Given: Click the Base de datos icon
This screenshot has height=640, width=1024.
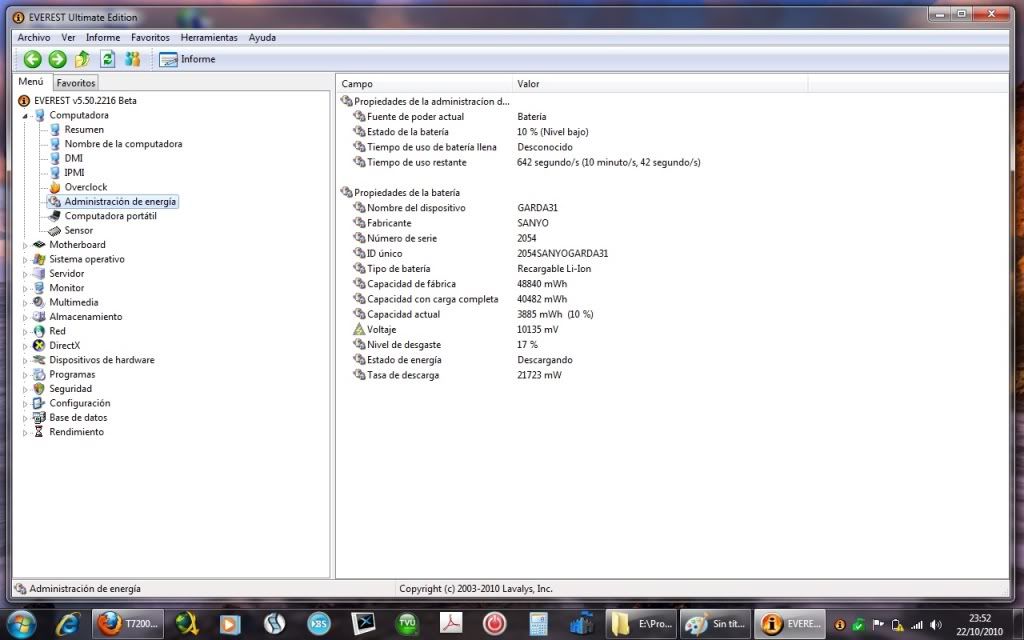Looking at the screenshot, I should coord(39,417).
